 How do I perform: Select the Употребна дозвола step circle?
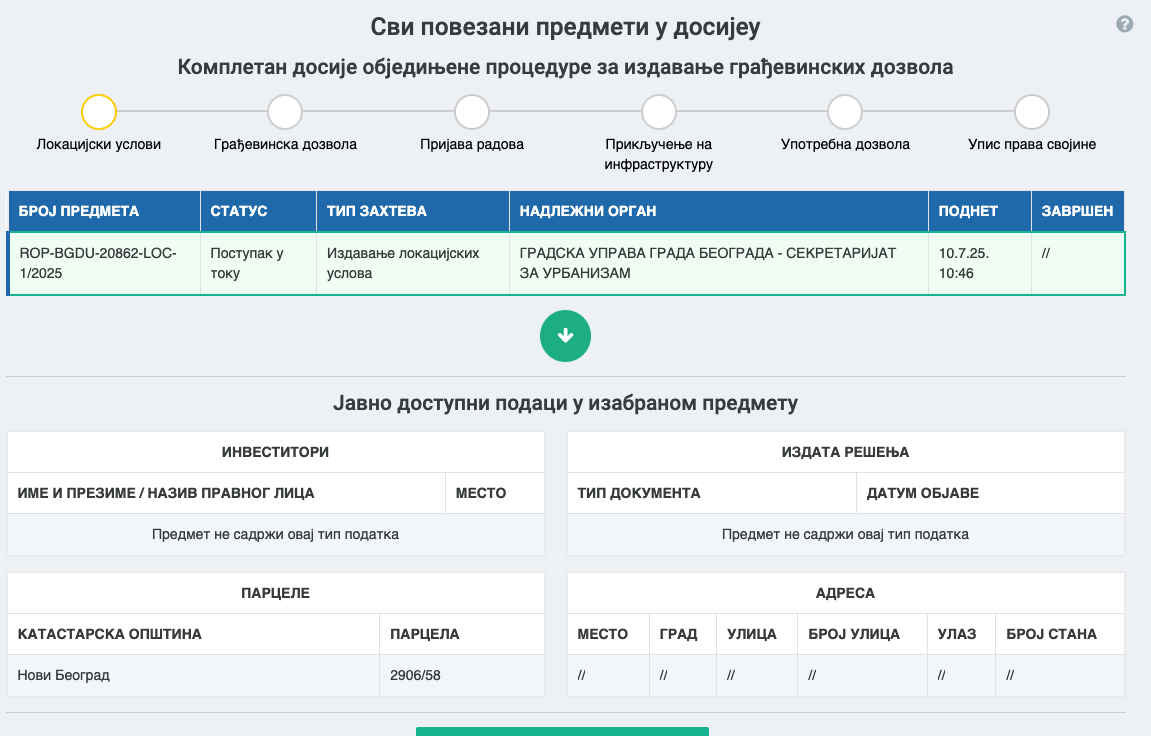[x=845, y=112]
